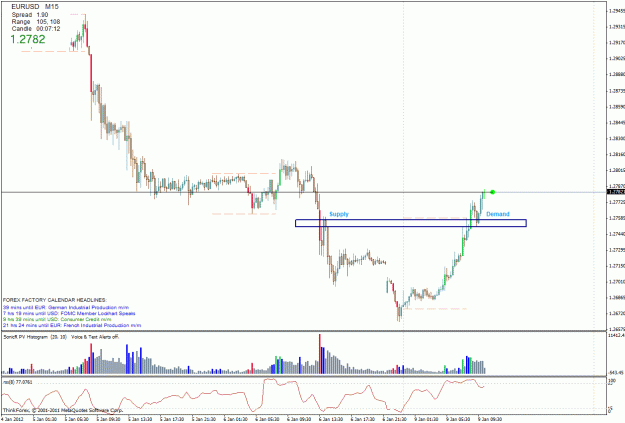
Task: Open the USD Consumer Credit headline
Action: [x=57, y=319]
